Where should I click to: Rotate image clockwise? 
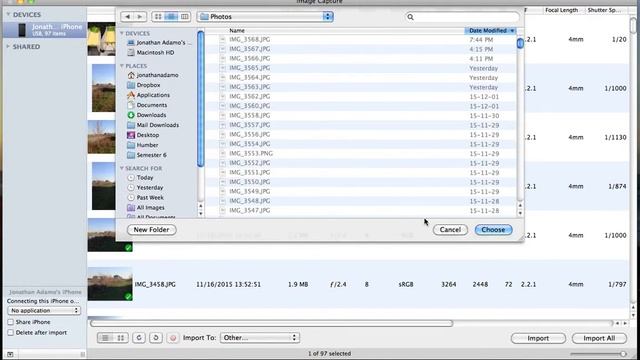click(156, 338)
